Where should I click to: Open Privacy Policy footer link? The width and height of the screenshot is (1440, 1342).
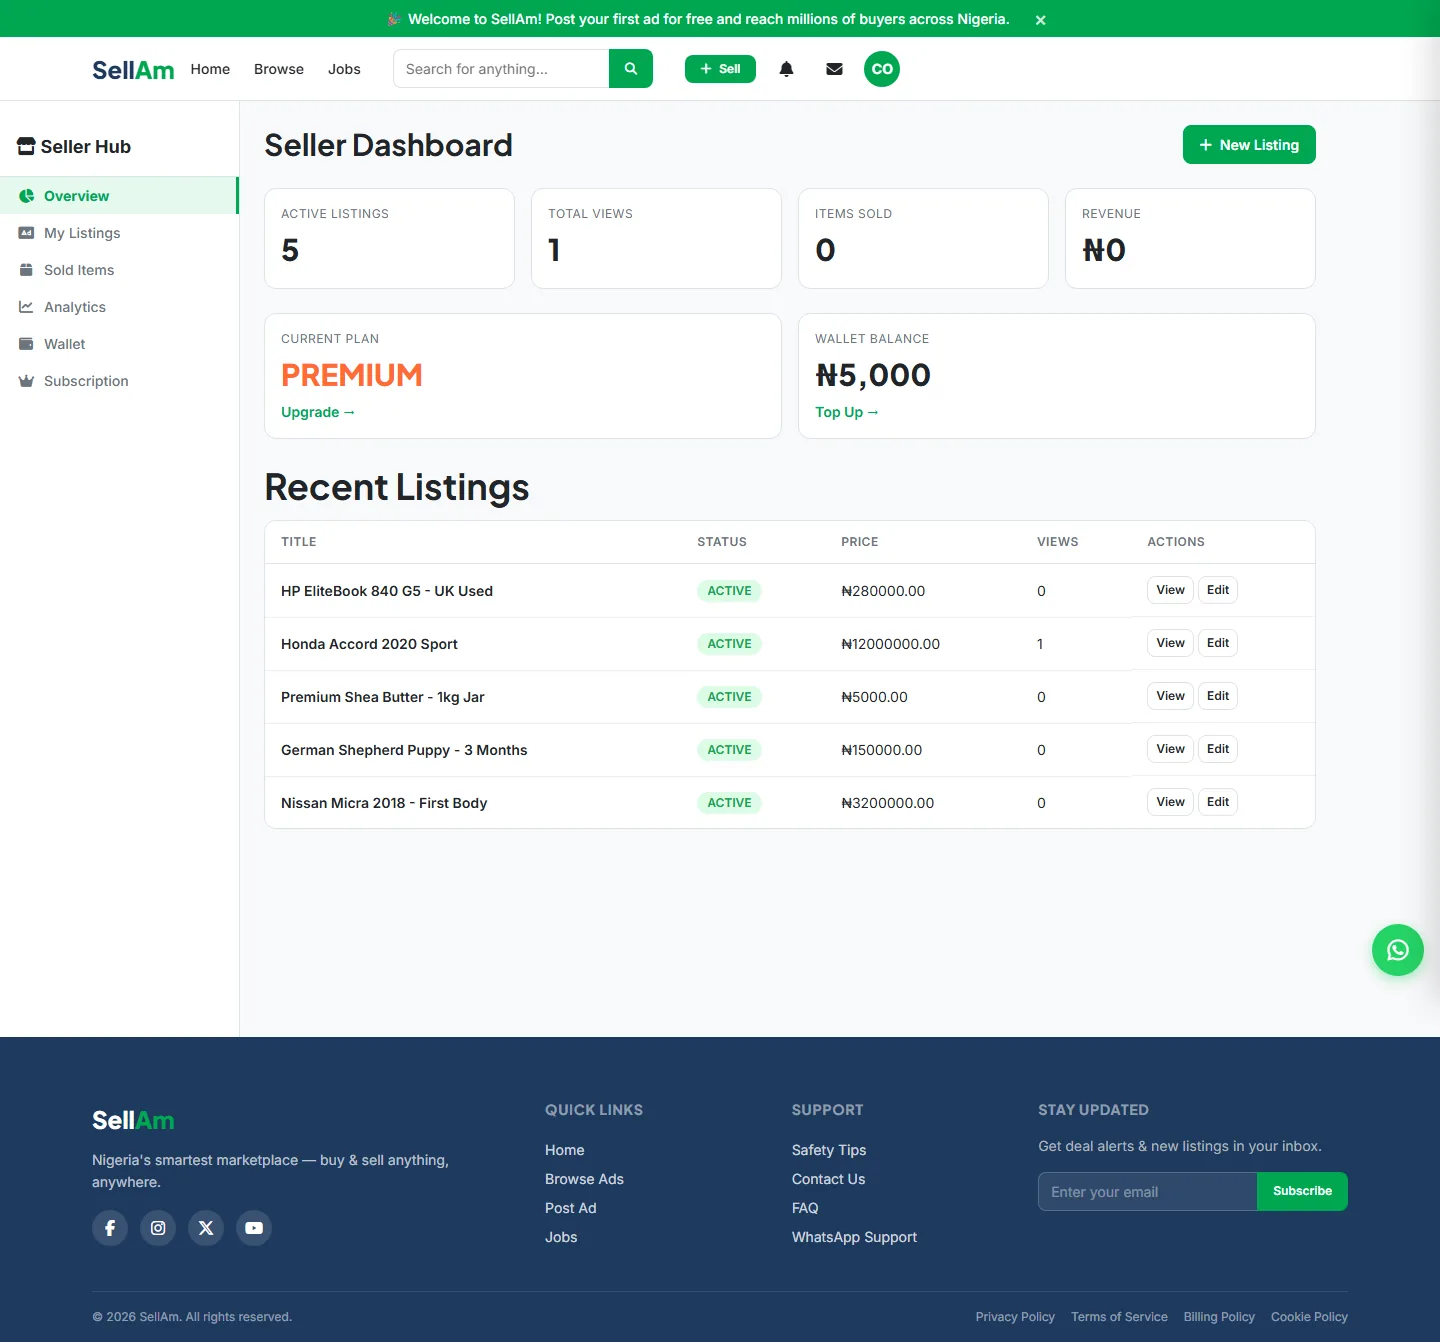tap(1015, 1317)
